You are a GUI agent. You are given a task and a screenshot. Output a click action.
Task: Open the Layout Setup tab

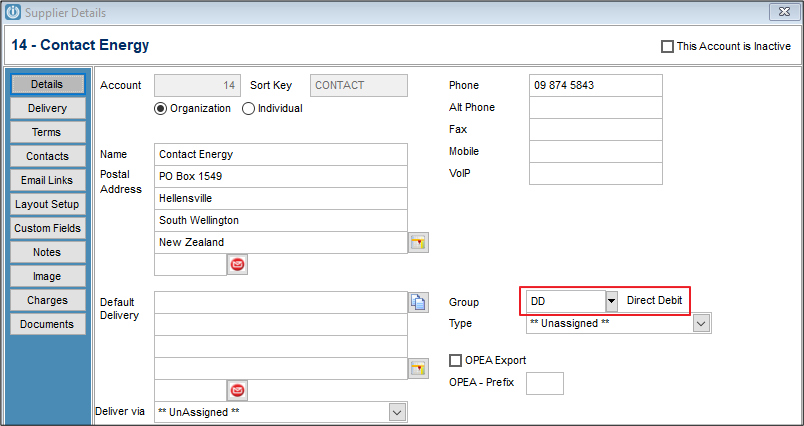[x=47, y=204]
